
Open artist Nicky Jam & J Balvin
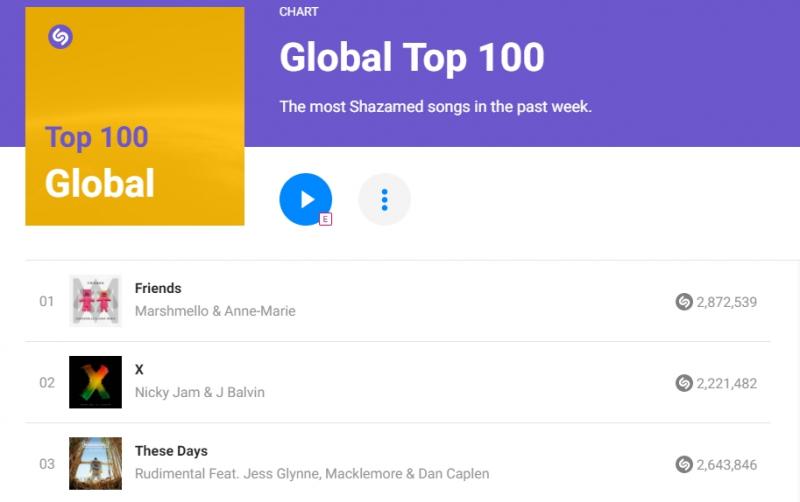(200, 392)
